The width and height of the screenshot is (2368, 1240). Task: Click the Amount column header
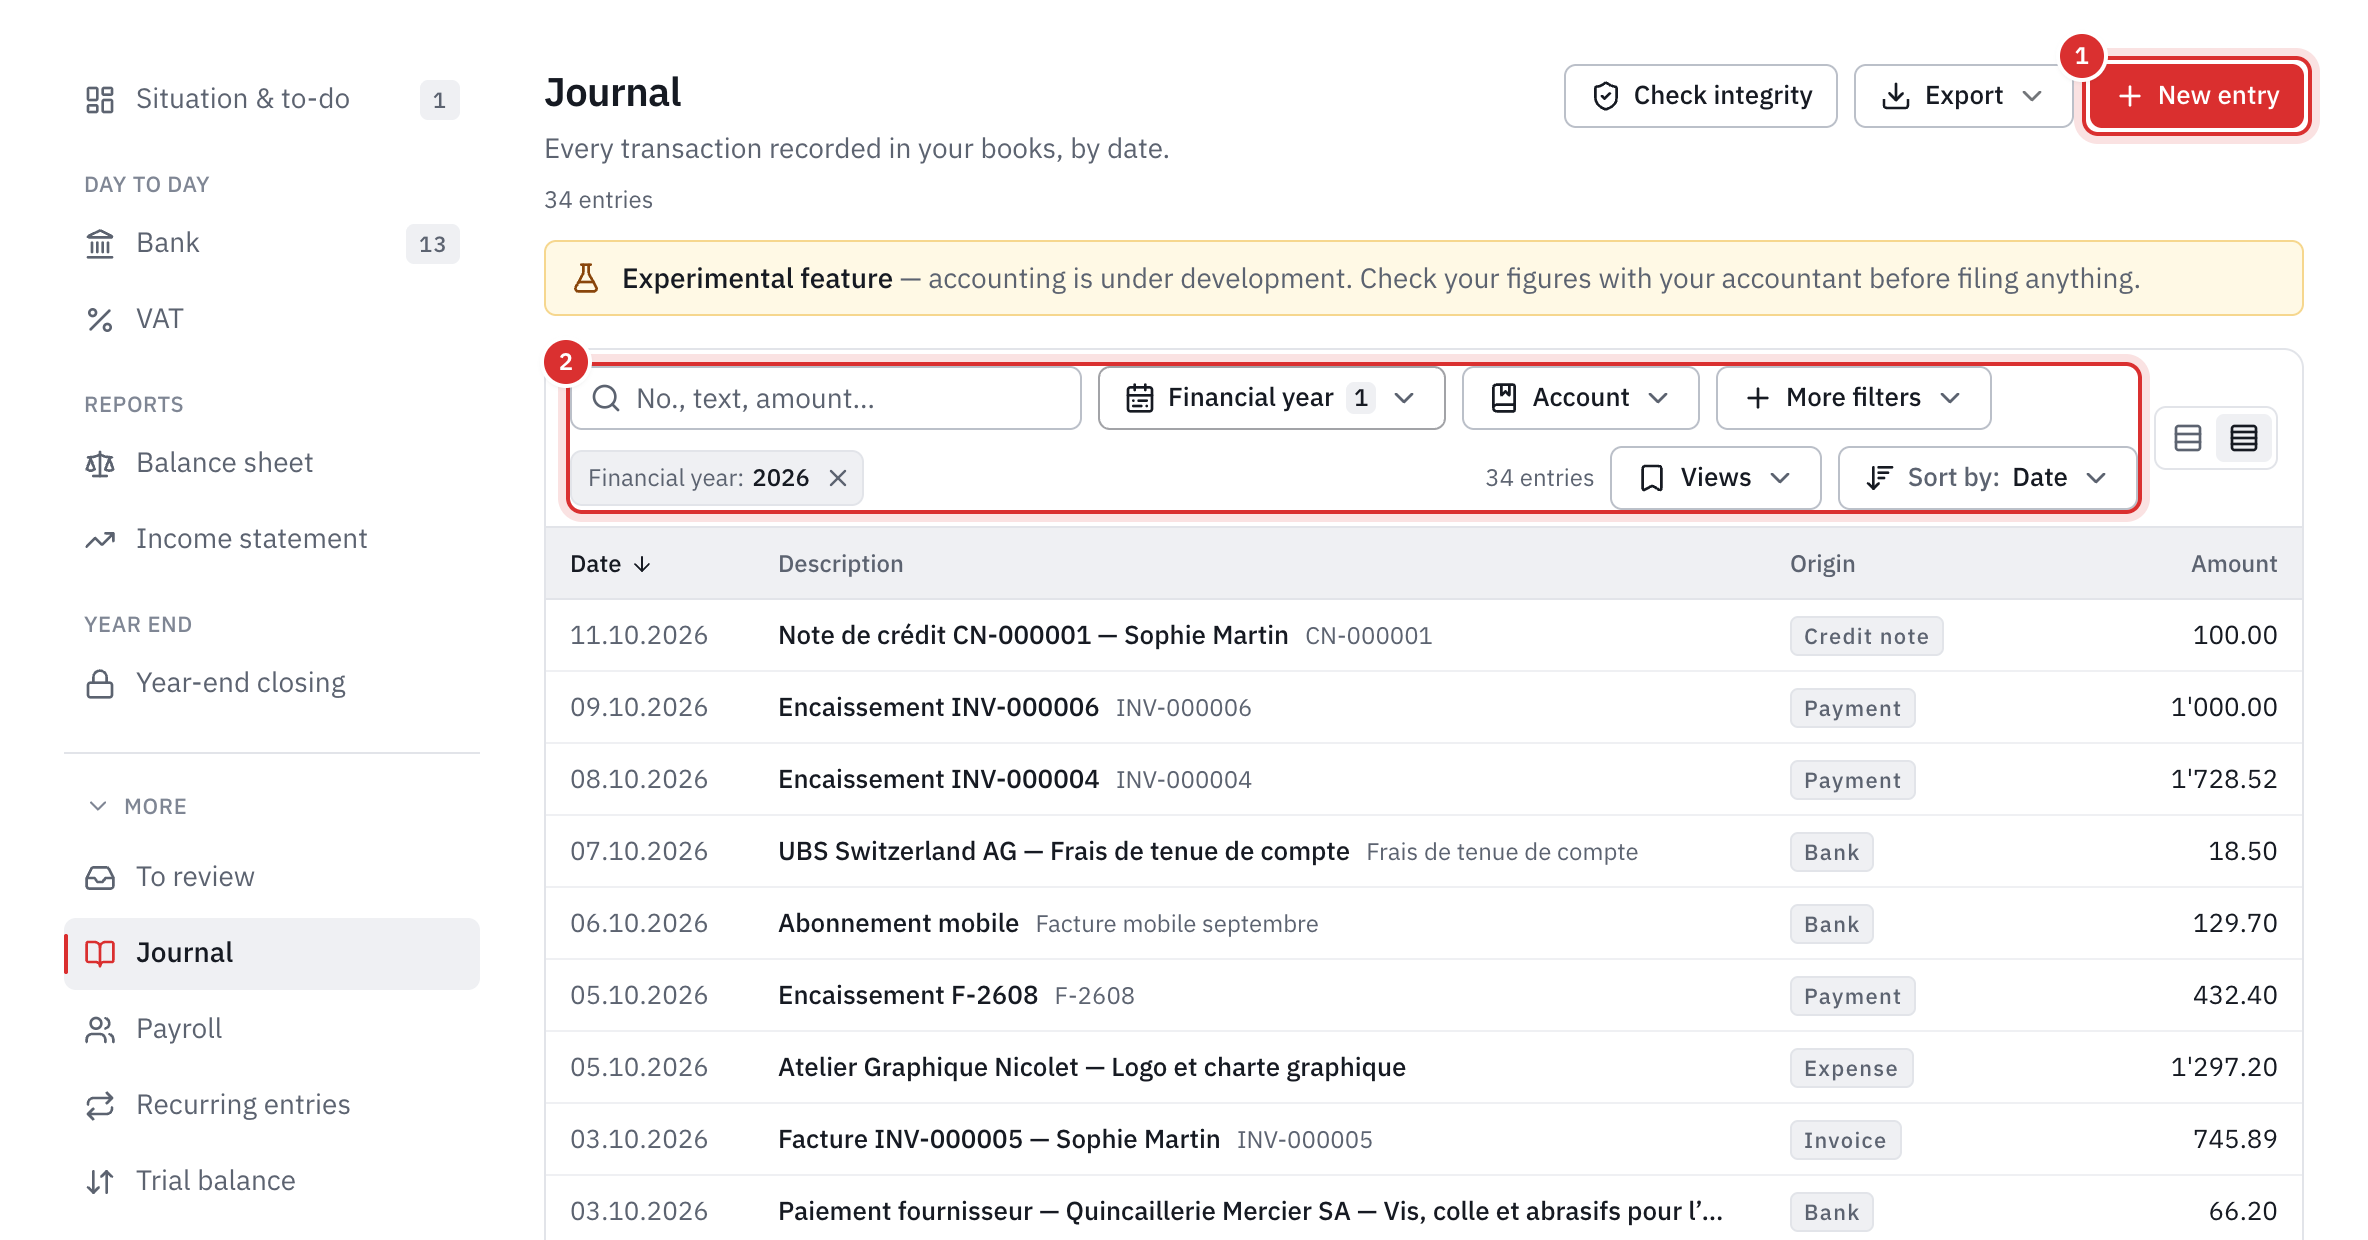[x=2234, y=564]
